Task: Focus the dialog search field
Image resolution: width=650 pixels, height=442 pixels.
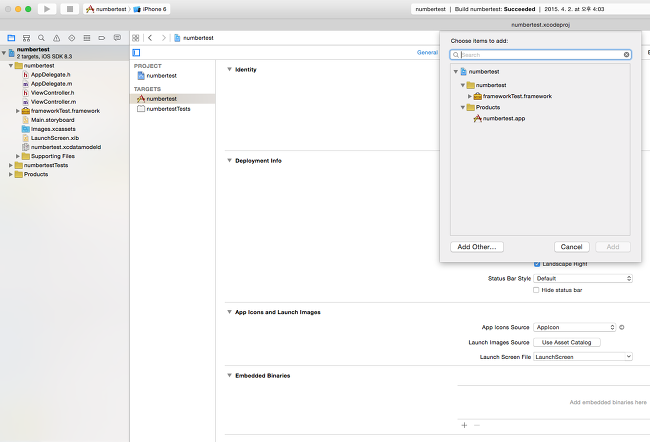Action: [541, 55]
